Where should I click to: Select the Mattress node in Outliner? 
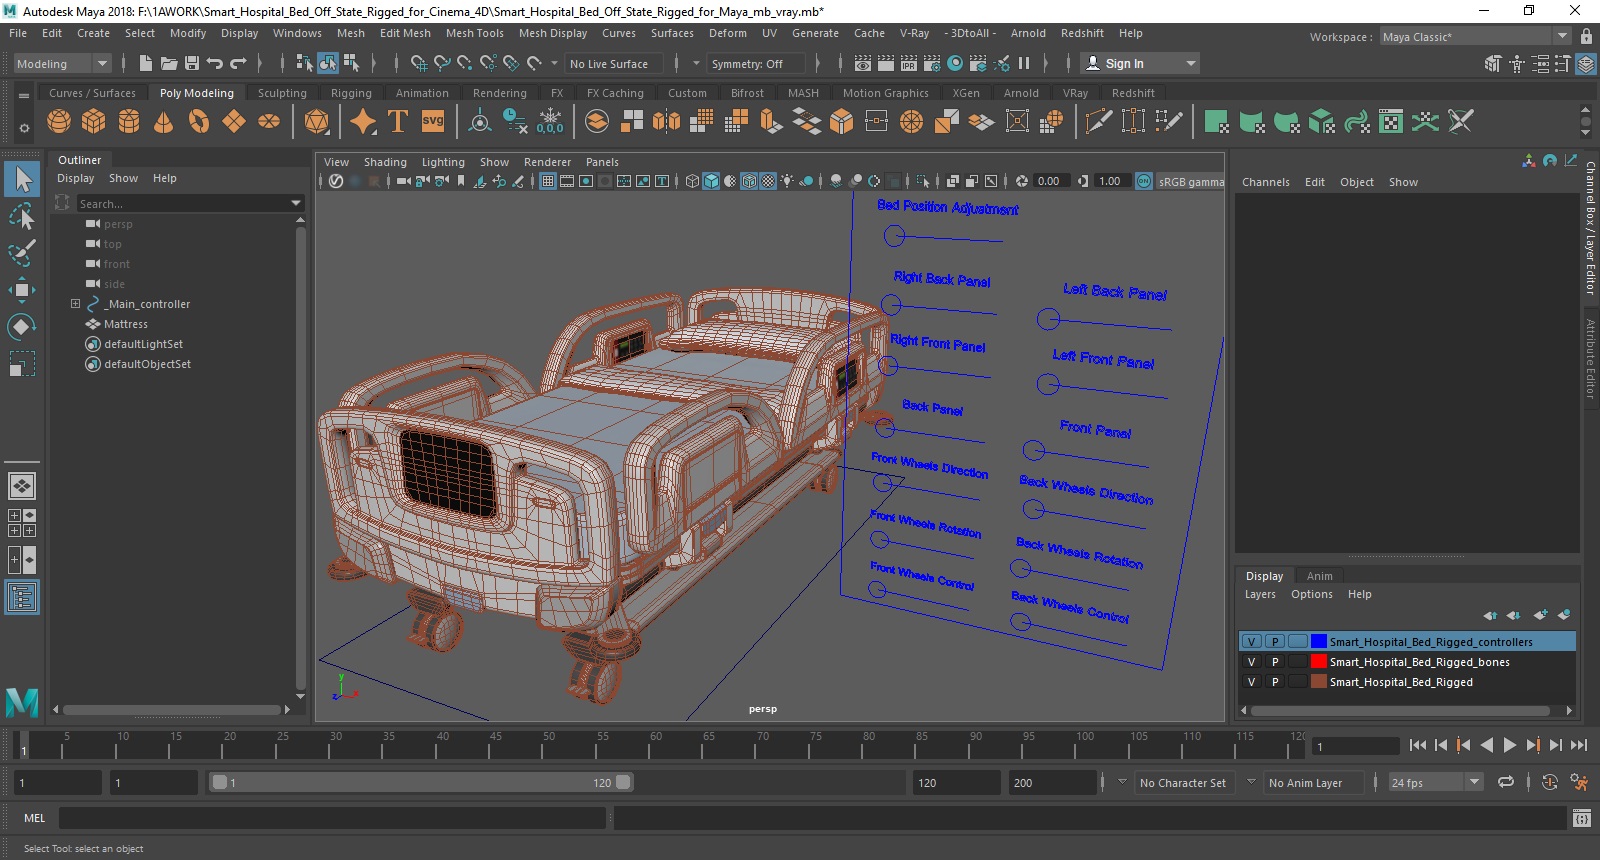[125, 324]
